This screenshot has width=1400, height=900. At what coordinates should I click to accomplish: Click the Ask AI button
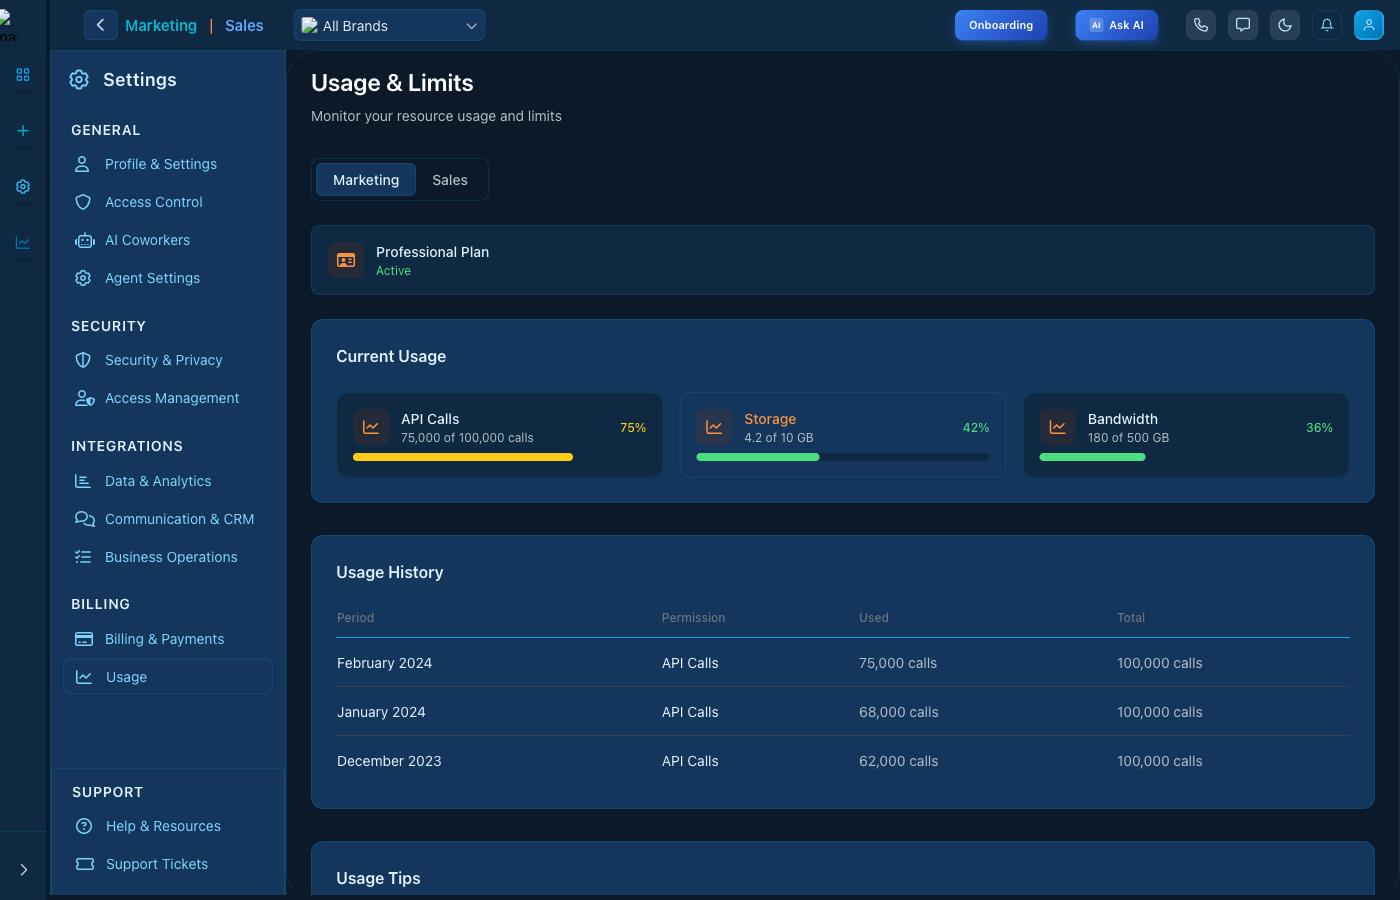pos(1117,25)
